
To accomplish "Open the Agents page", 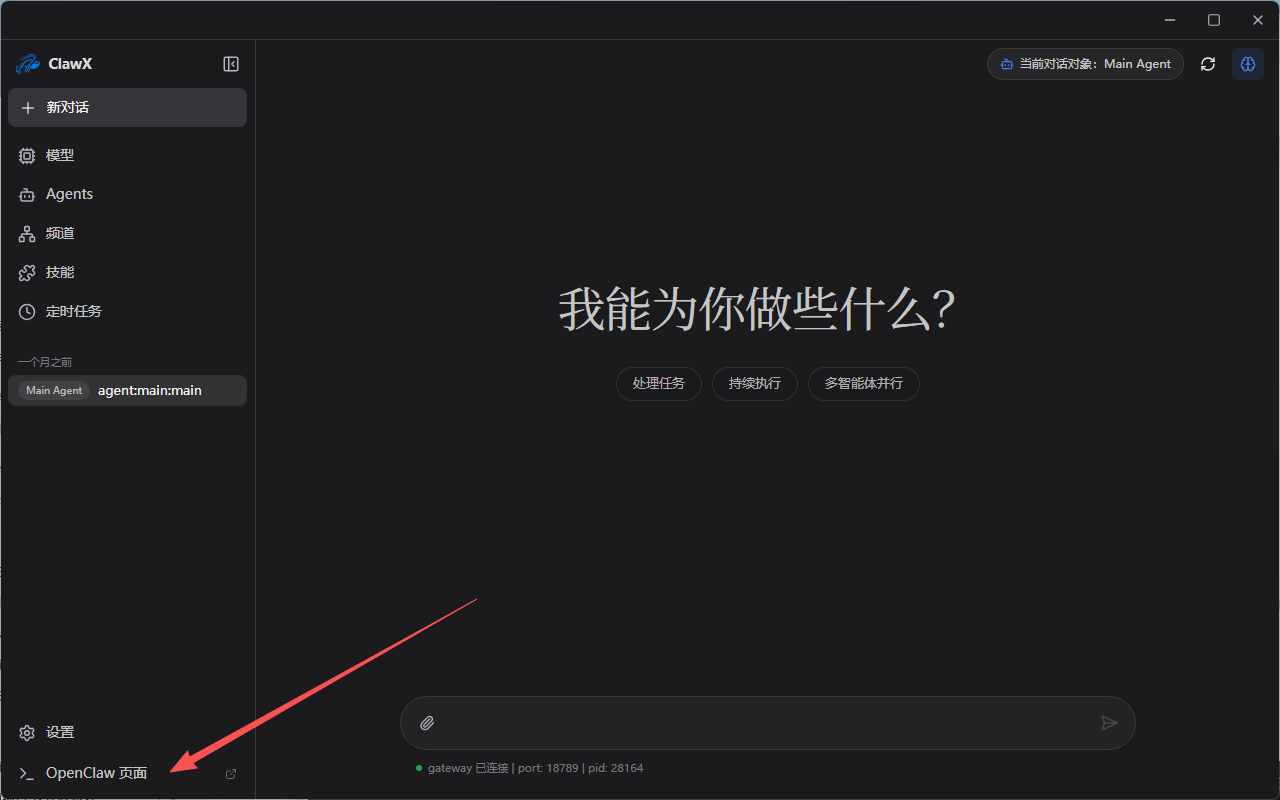I will 69,194.
